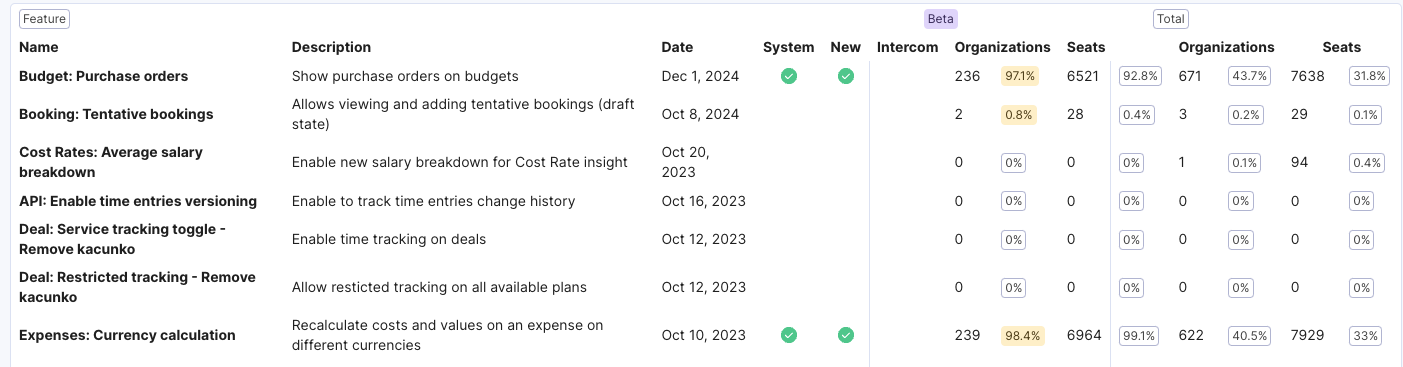Click the Feature badge label
The image size is (1403, 367).
44,18
